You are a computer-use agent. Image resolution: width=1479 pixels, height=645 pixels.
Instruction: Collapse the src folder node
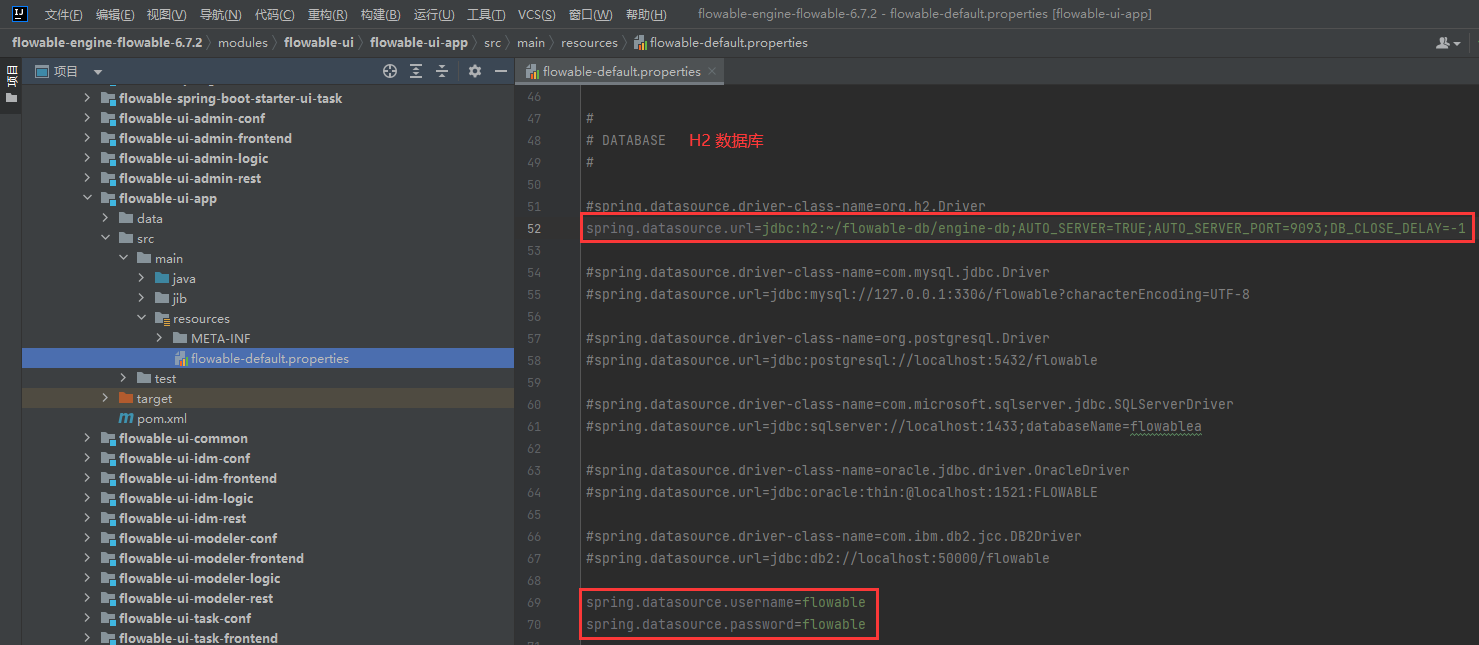pyautogui.click(x=105, y=238)
